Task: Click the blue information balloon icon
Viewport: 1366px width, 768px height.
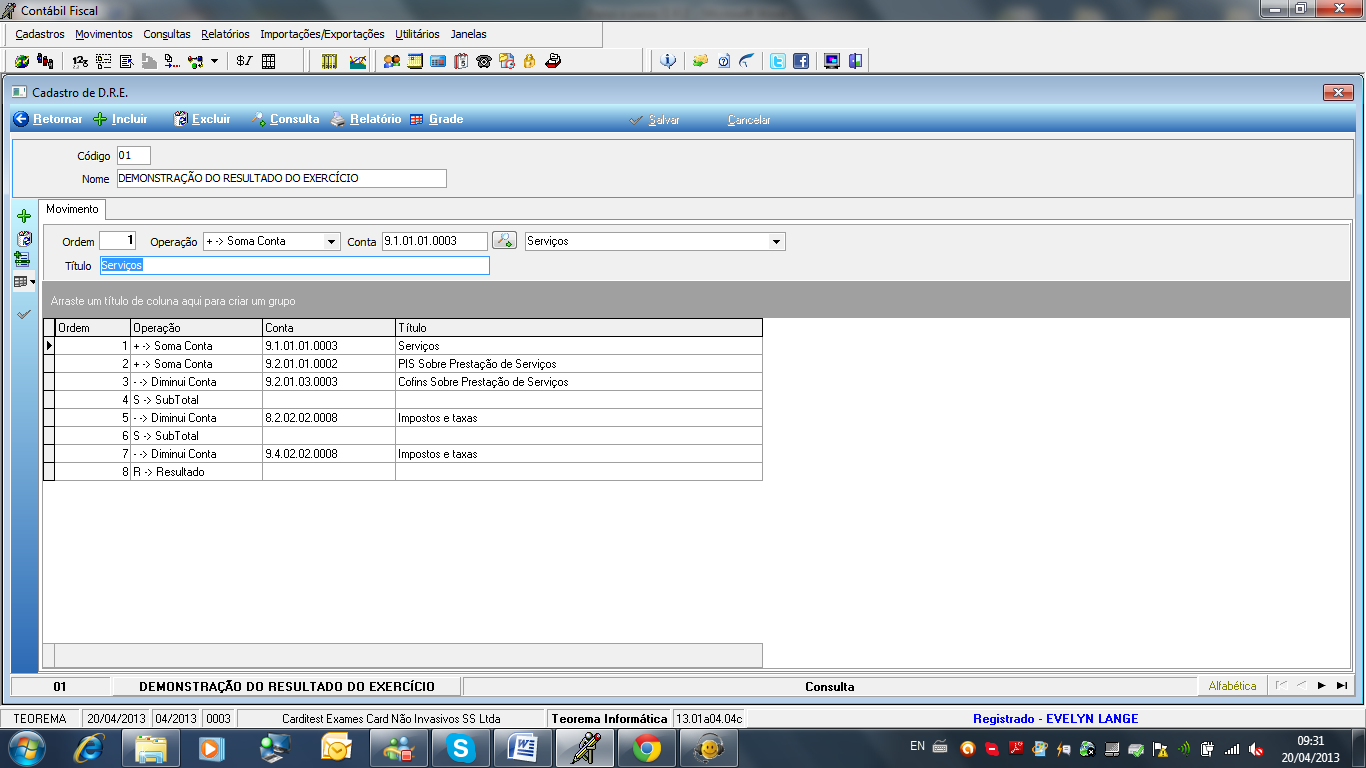Action: [669, 61]
